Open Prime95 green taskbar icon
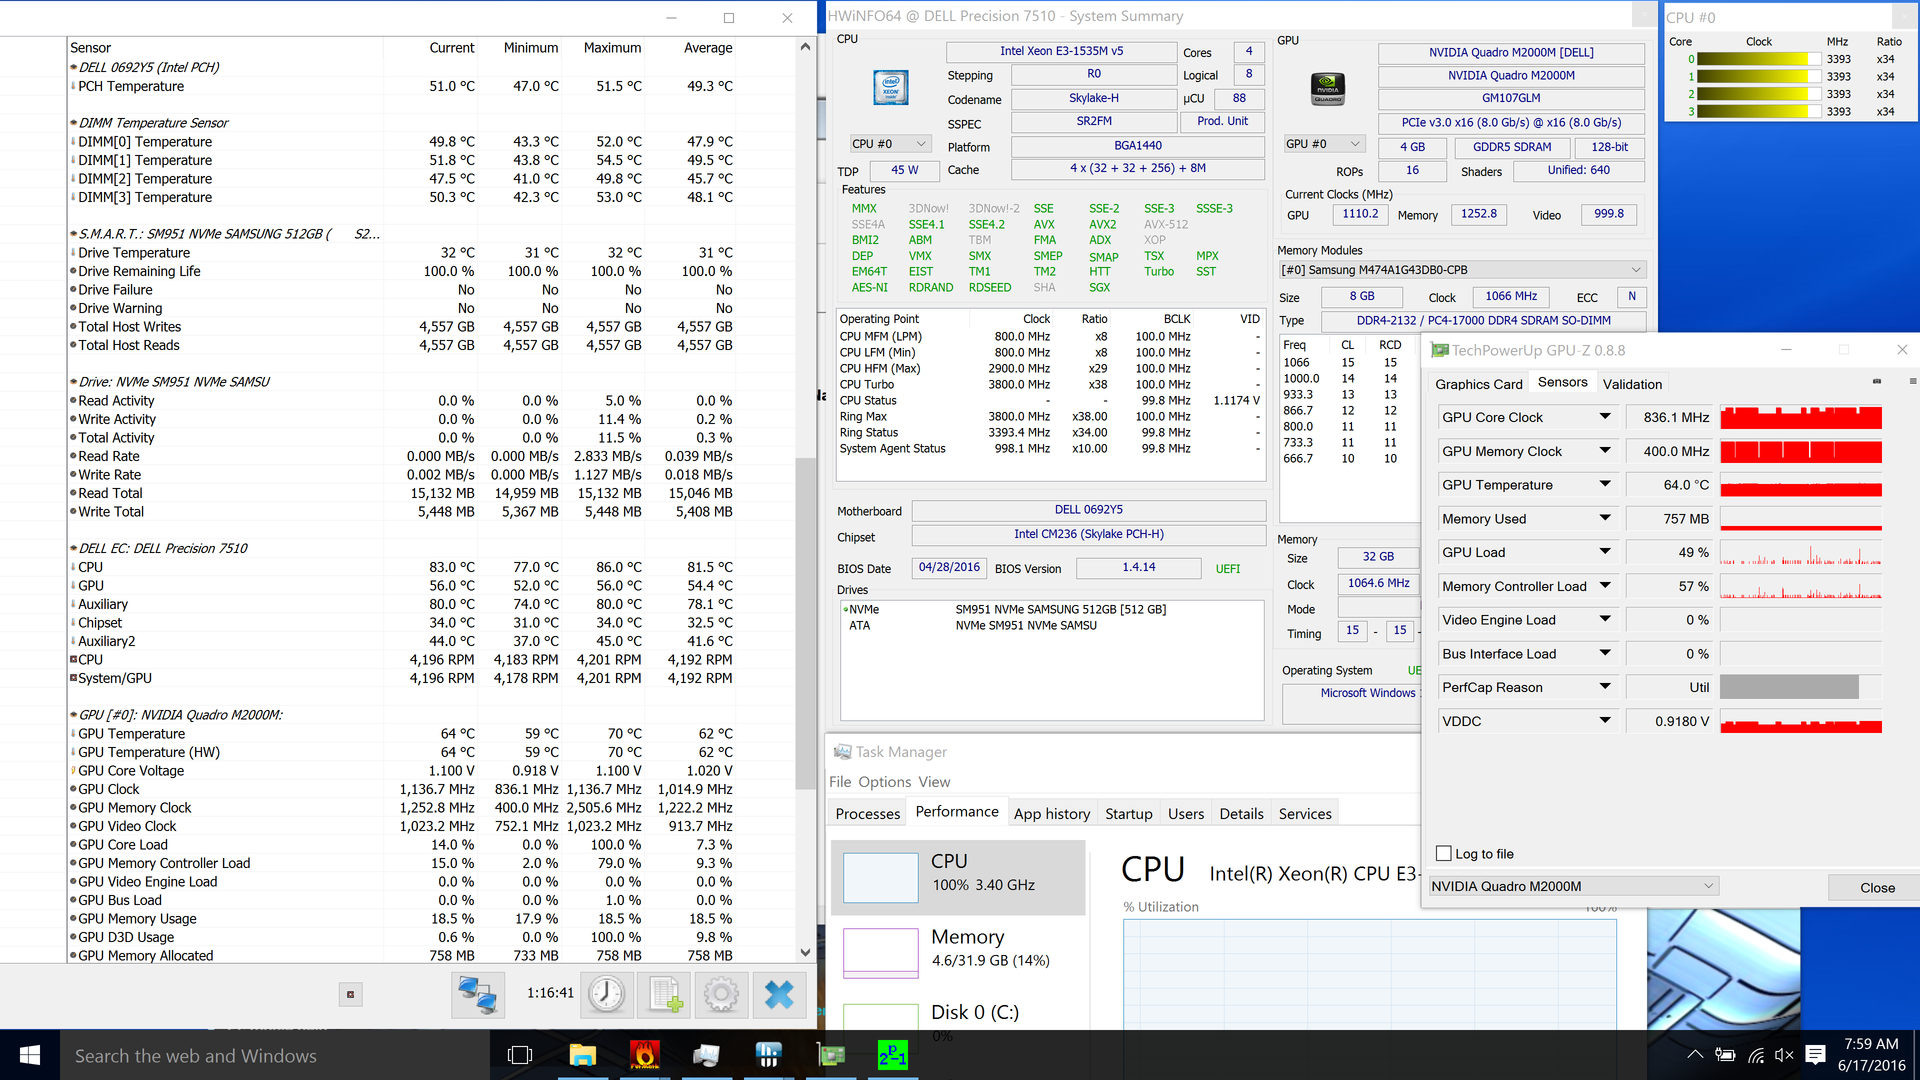Viewport: 1920px width, 1080px height. (892, 1055)
